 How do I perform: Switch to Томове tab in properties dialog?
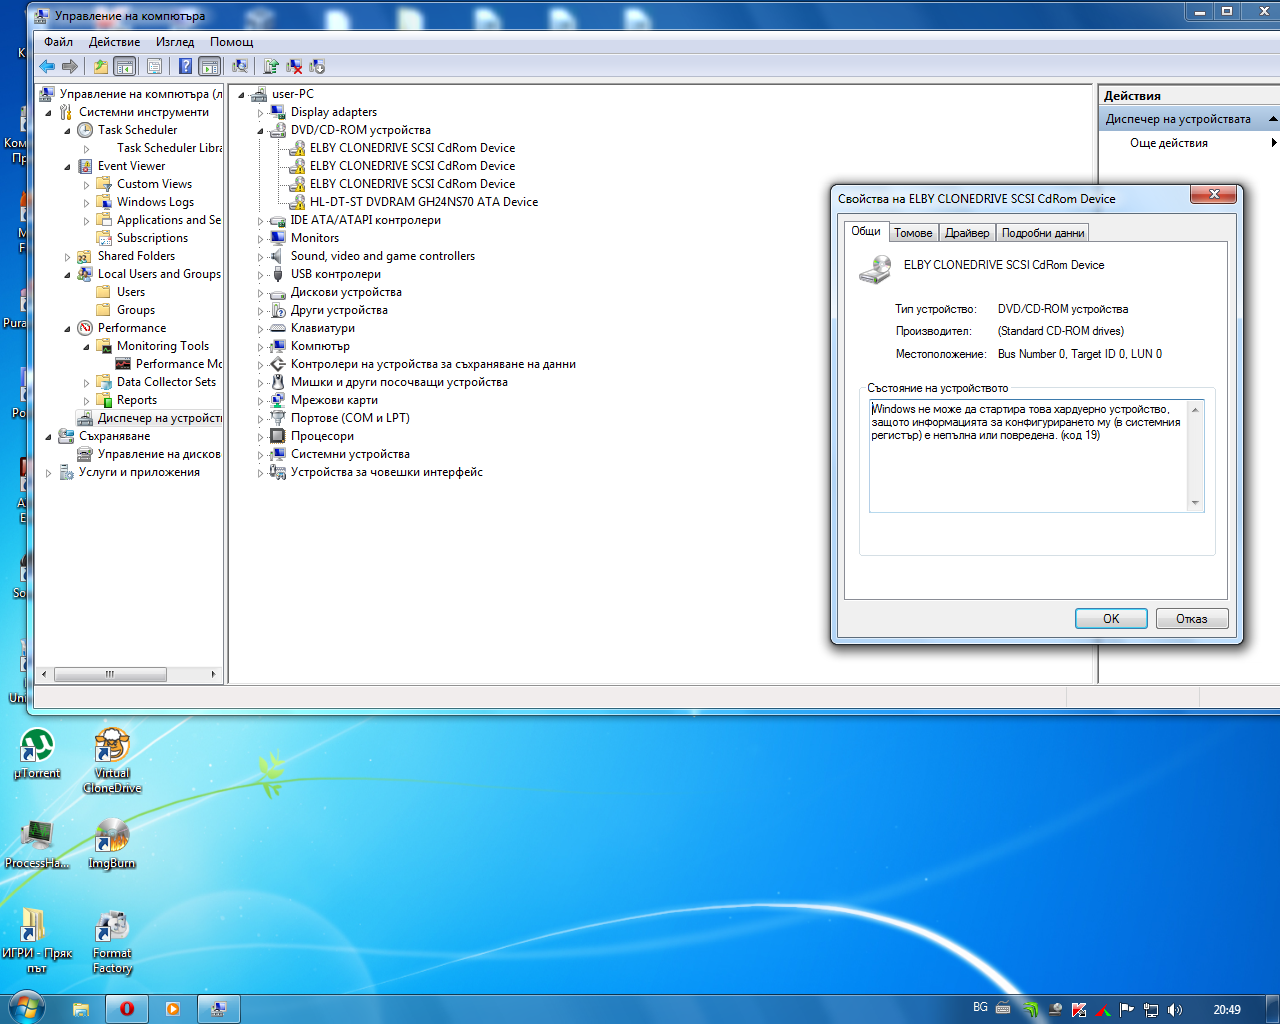tap(913, 233)
